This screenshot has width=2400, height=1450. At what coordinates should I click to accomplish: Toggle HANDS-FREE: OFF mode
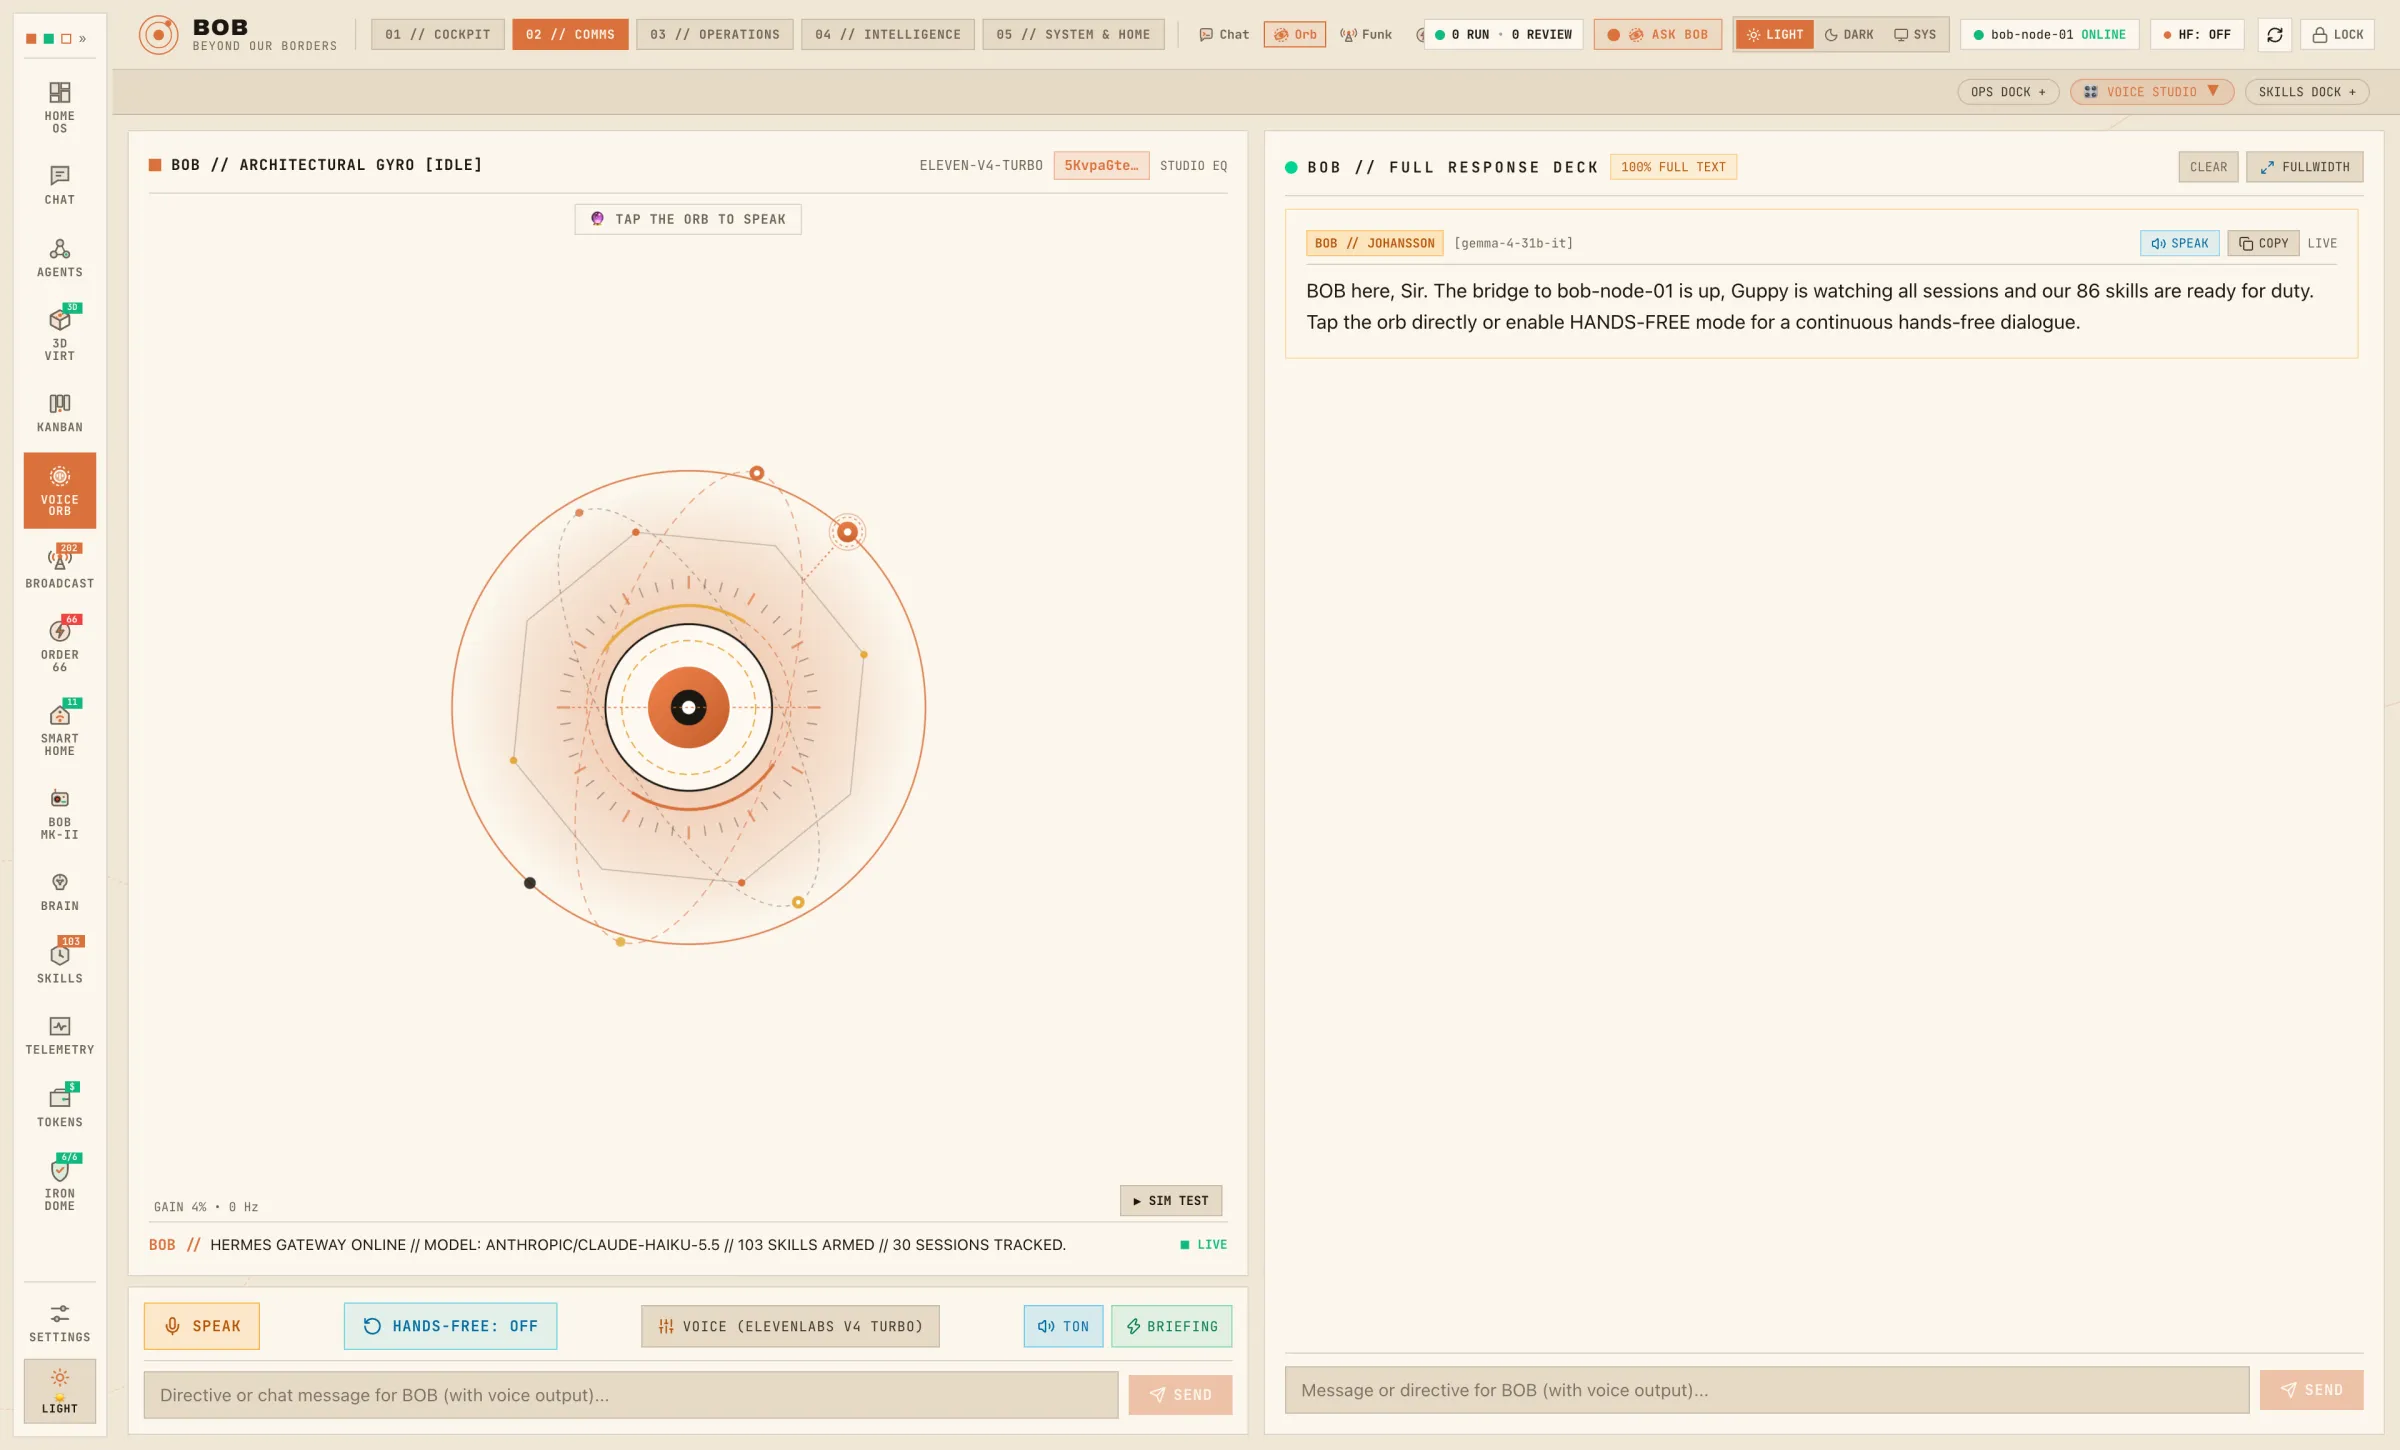point(451,1326)
